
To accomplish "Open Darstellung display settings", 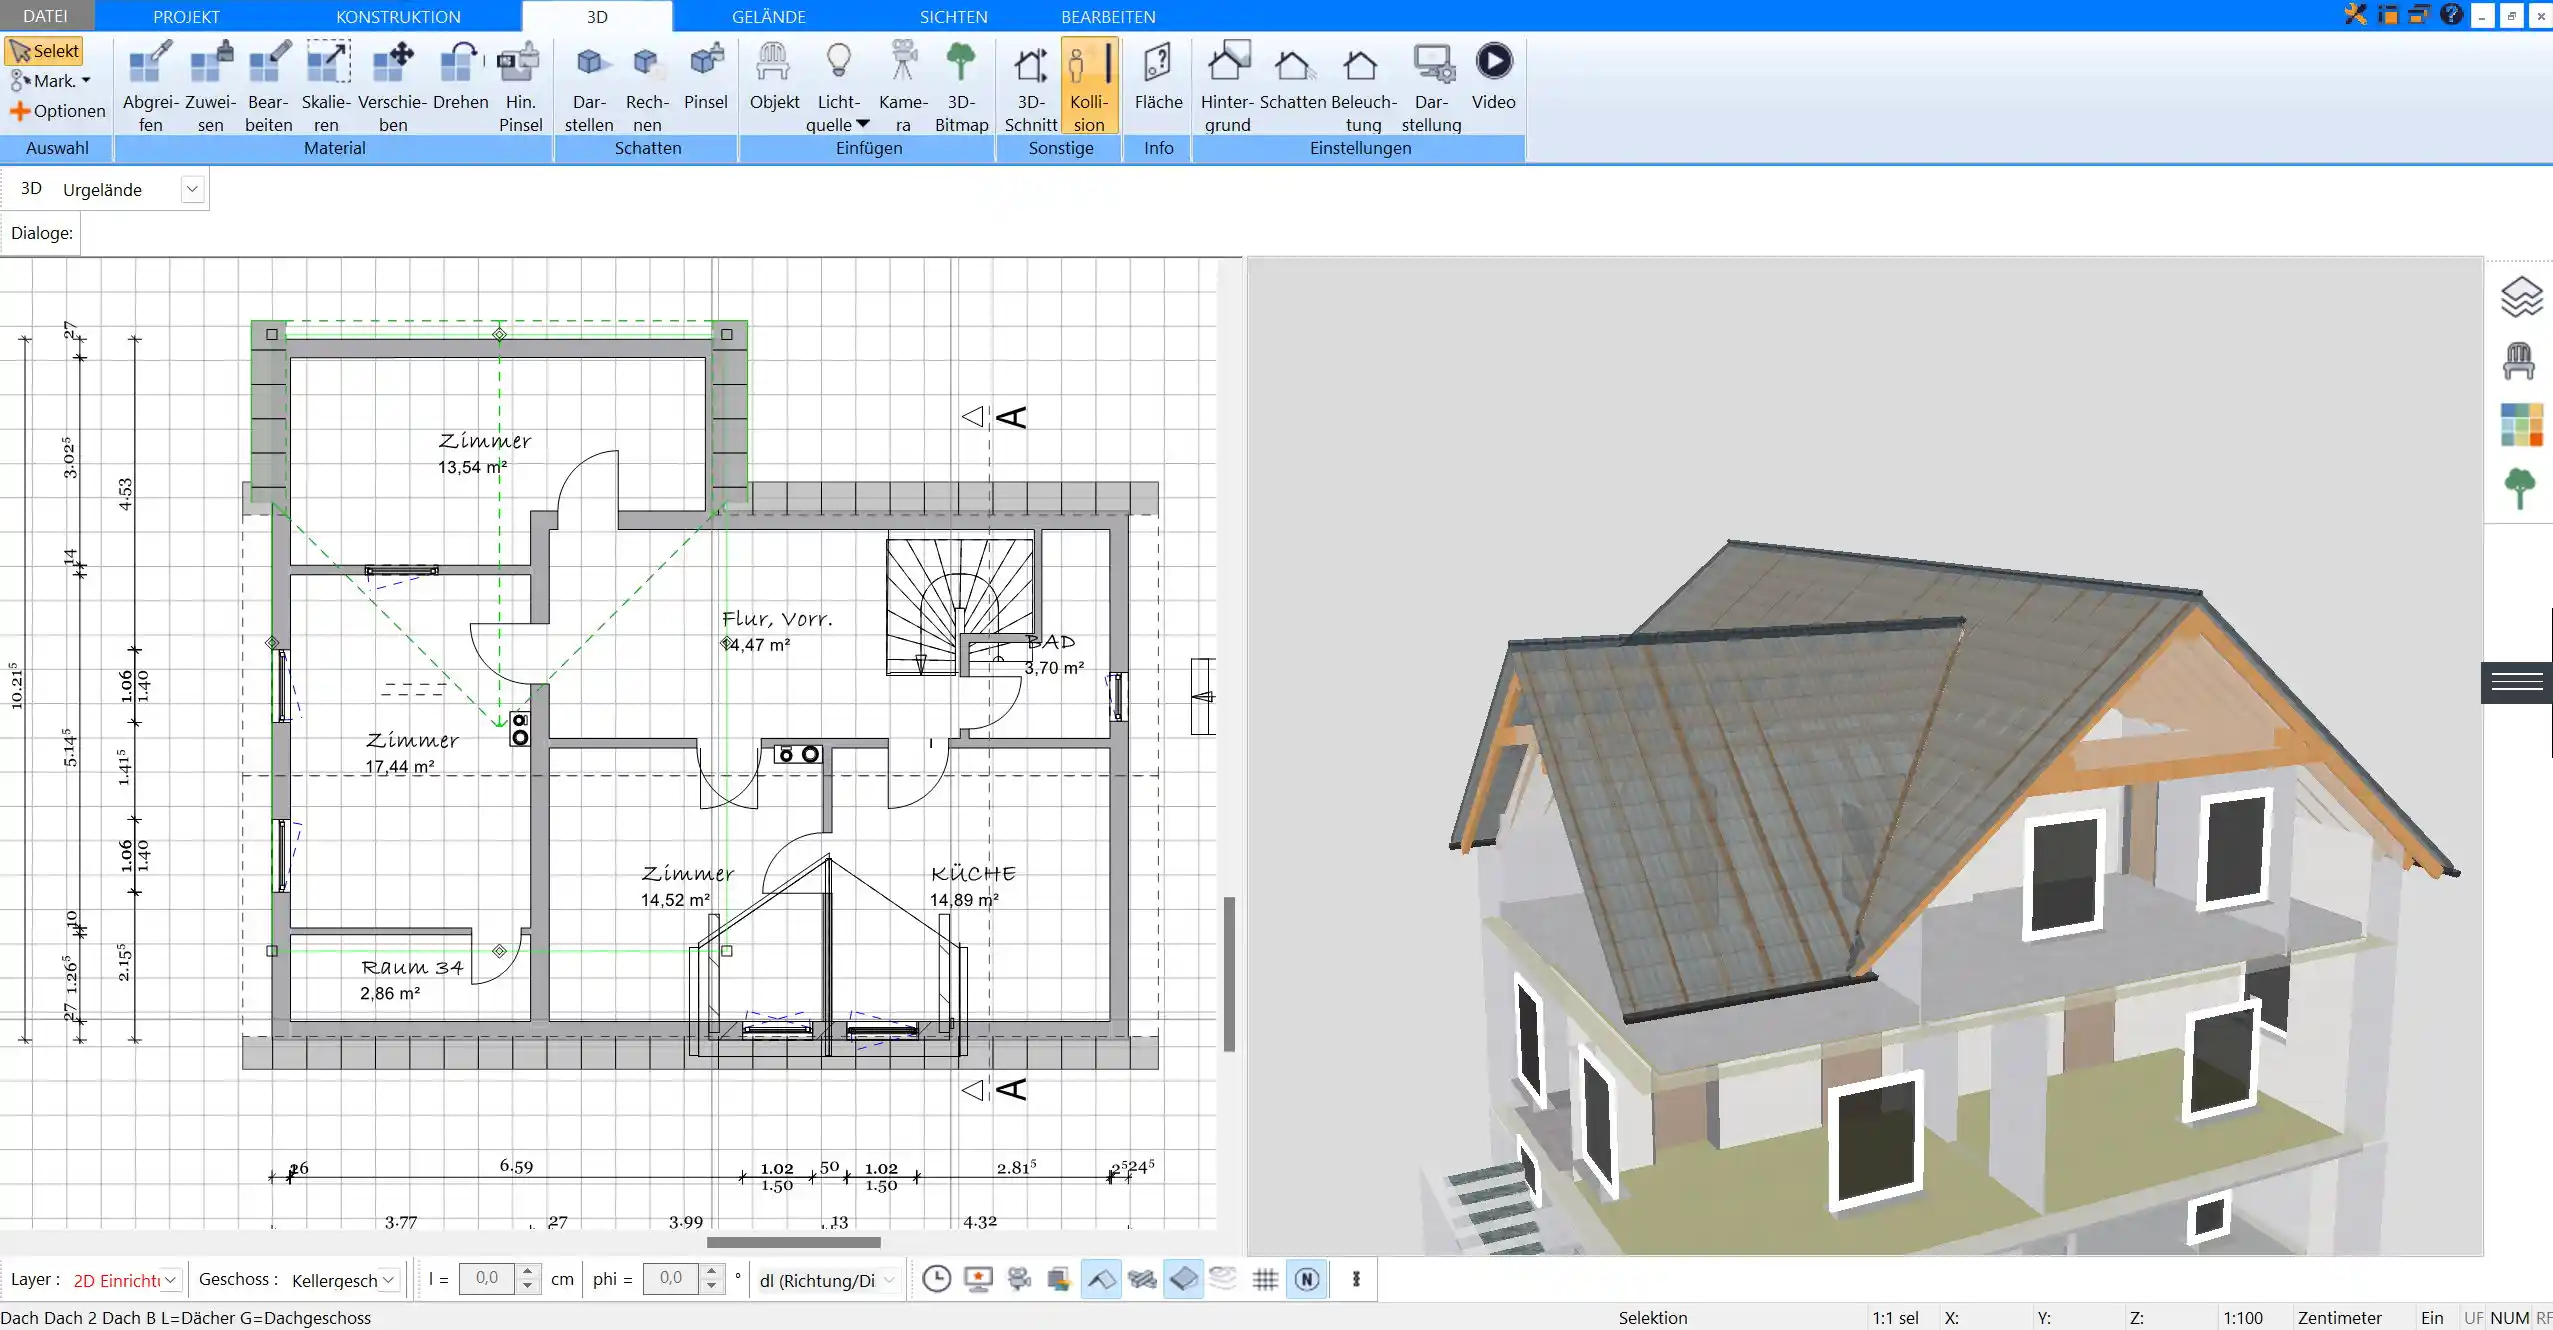I will (x=1431, y=86).
